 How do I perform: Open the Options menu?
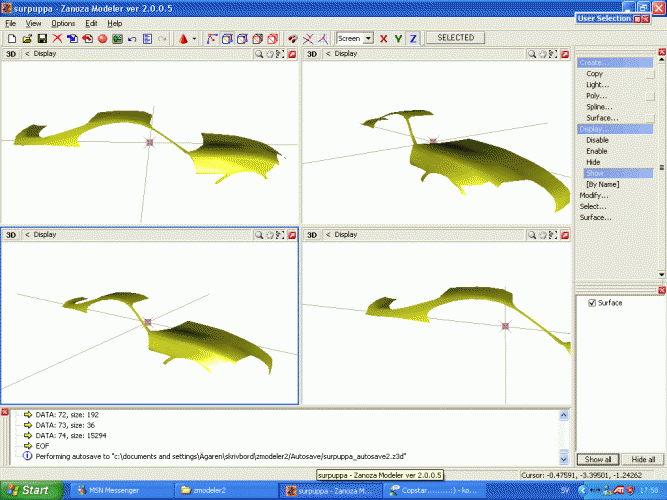[x=63, y=22]
